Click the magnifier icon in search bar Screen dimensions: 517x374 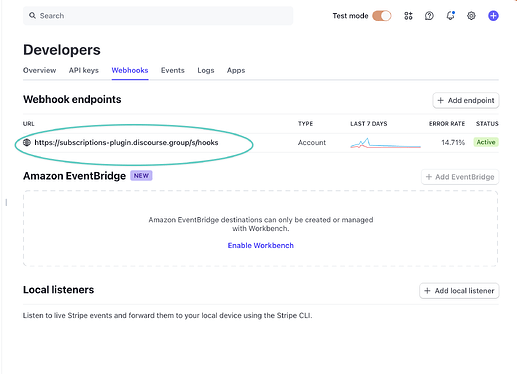point(32,16)
